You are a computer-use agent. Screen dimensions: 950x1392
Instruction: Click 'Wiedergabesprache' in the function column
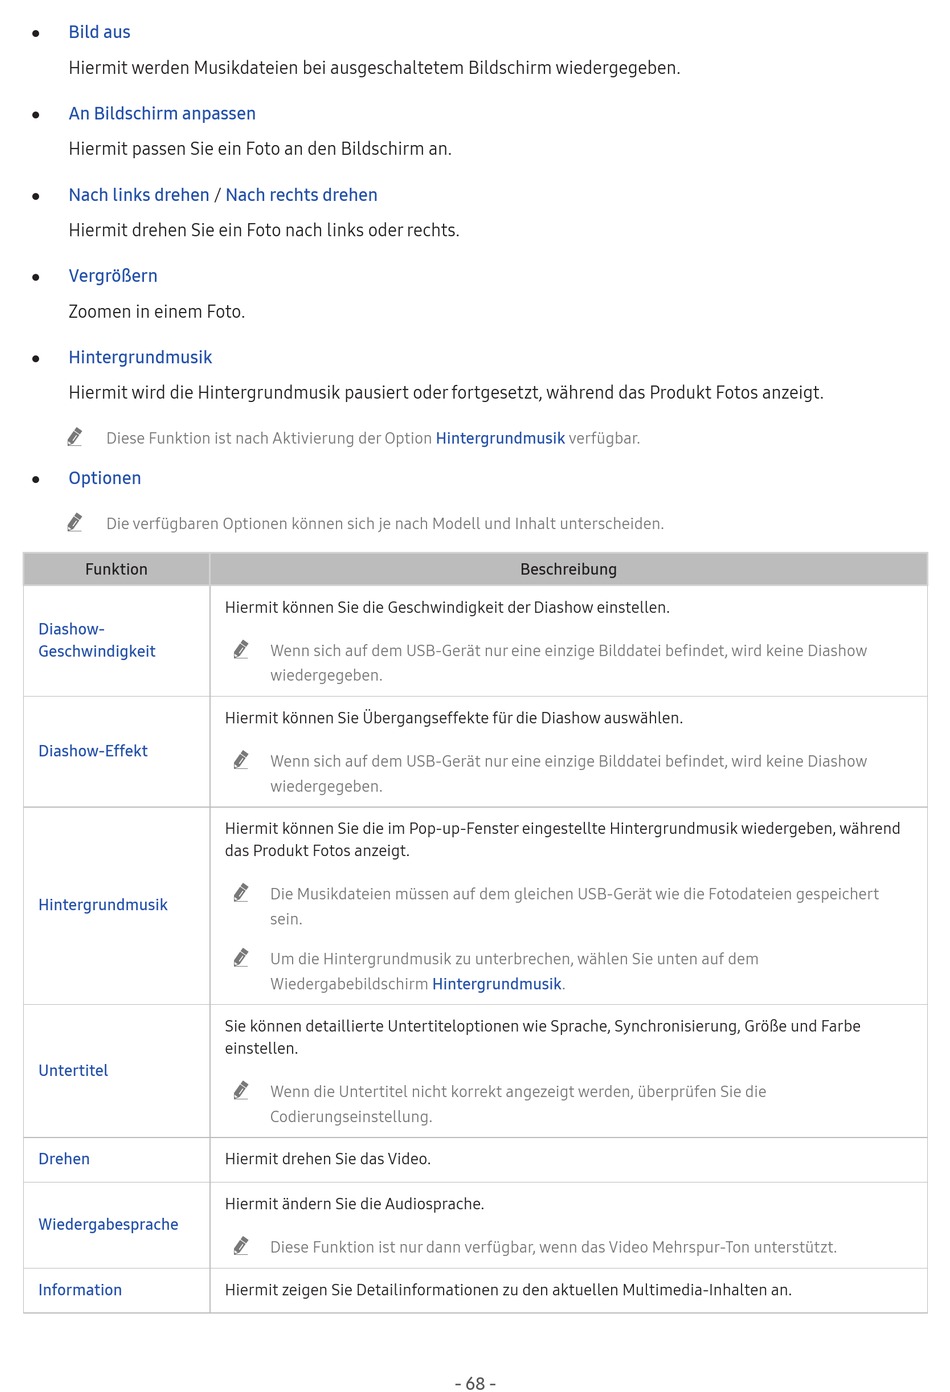click(108, 1225)
